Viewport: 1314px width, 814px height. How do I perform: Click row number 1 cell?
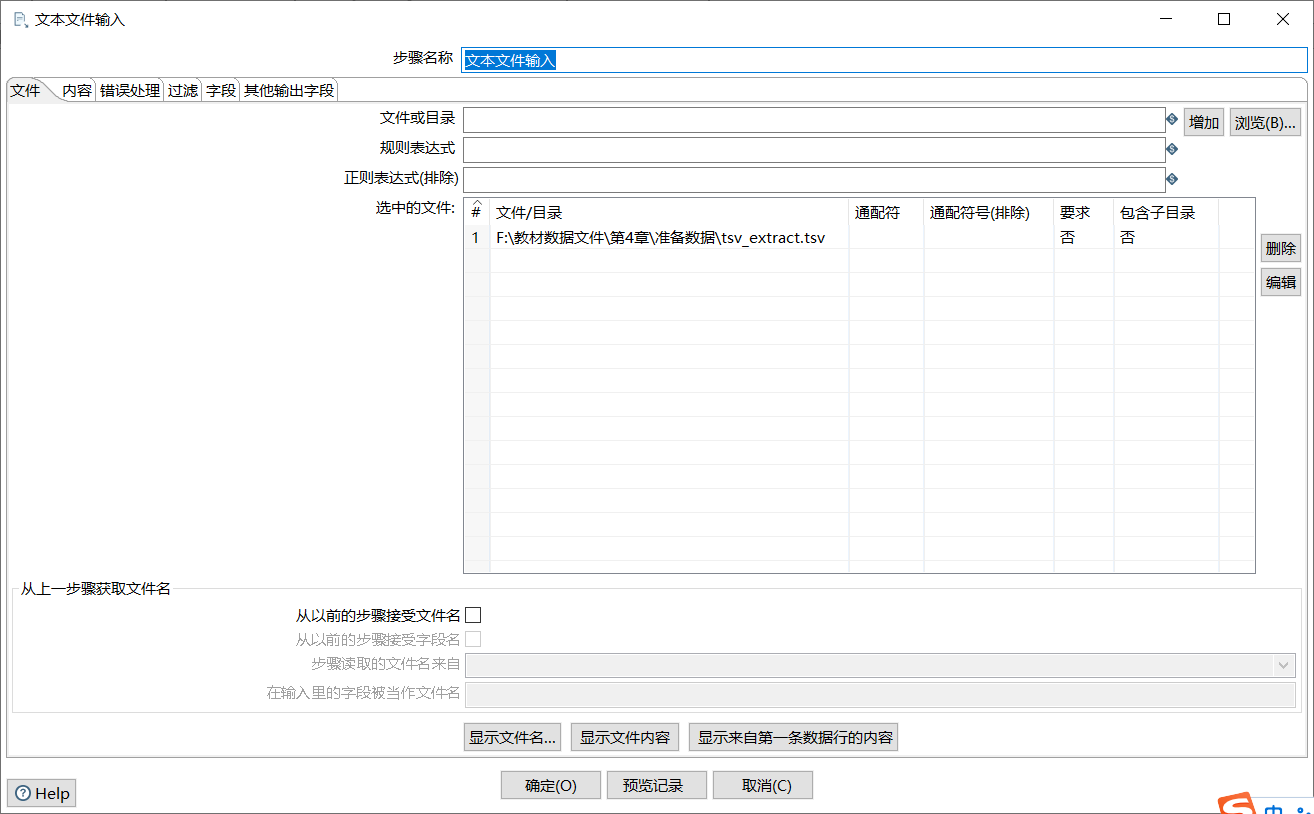click(477, 238)
